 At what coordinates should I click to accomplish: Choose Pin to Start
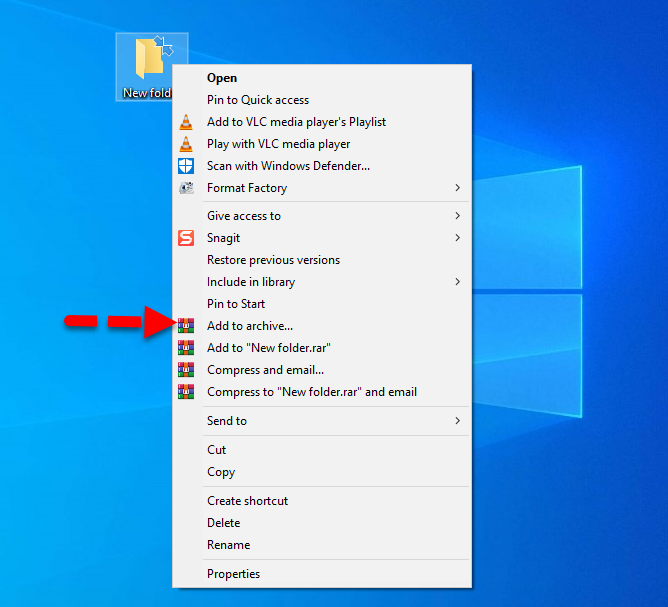click(236, 304)
